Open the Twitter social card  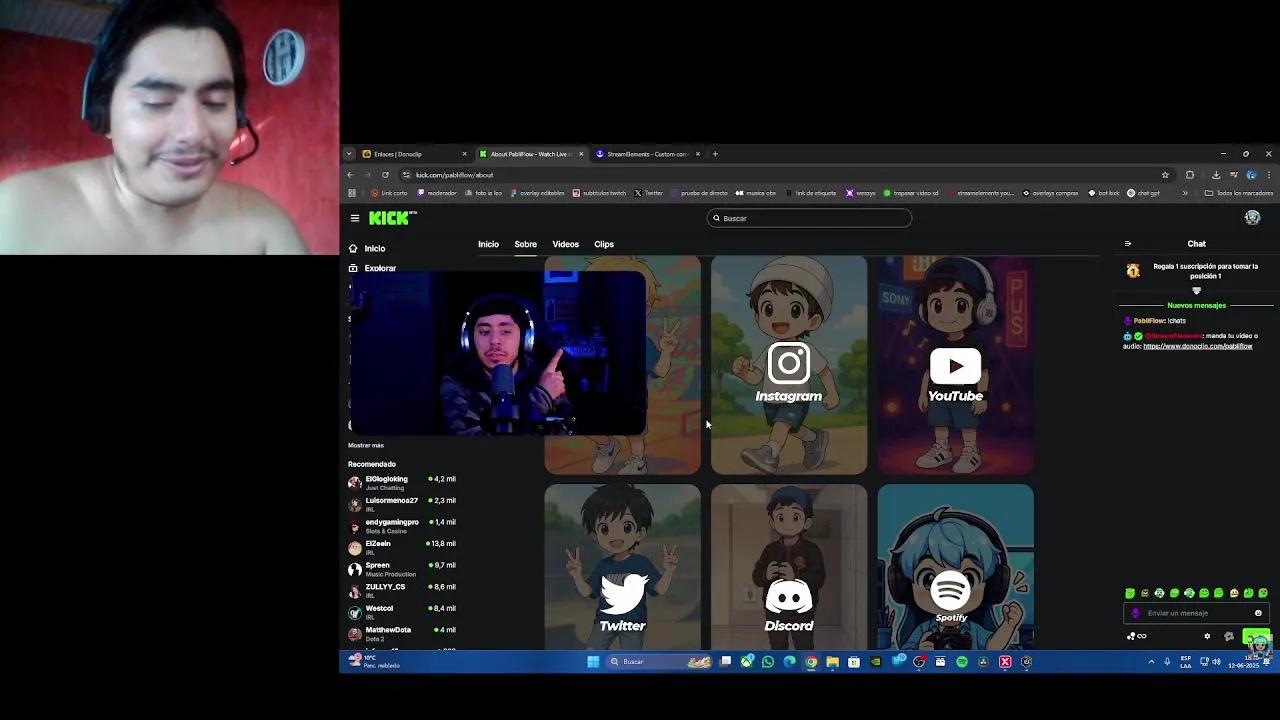coord(622,567)
